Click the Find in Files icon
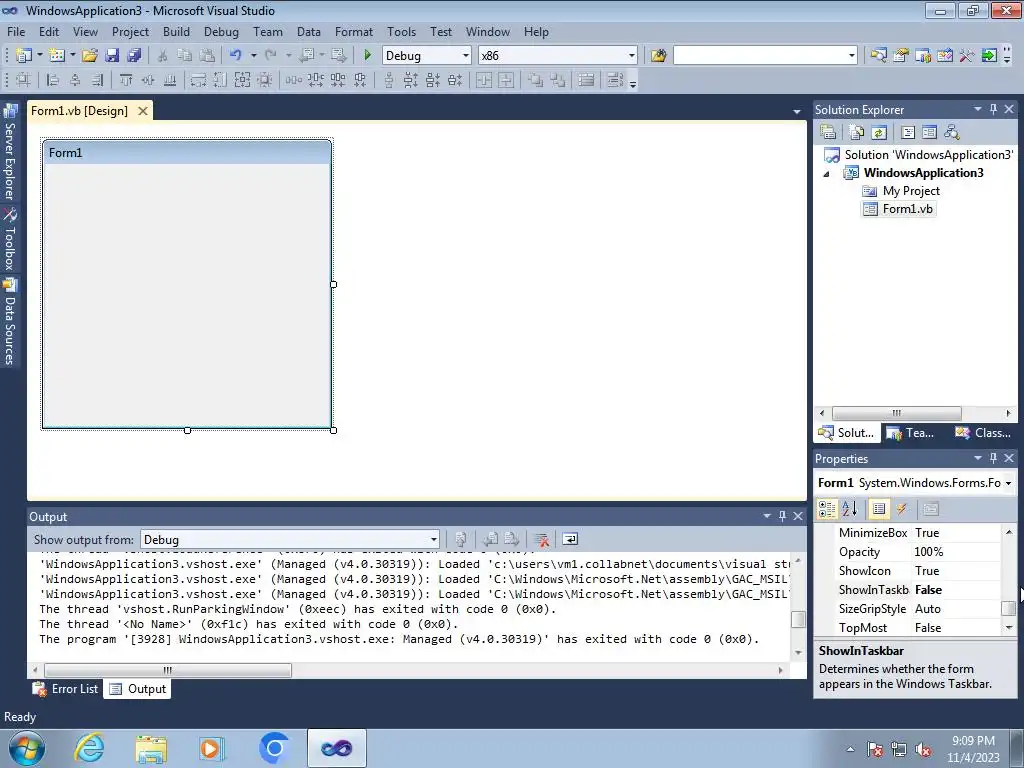 [658, 56]
